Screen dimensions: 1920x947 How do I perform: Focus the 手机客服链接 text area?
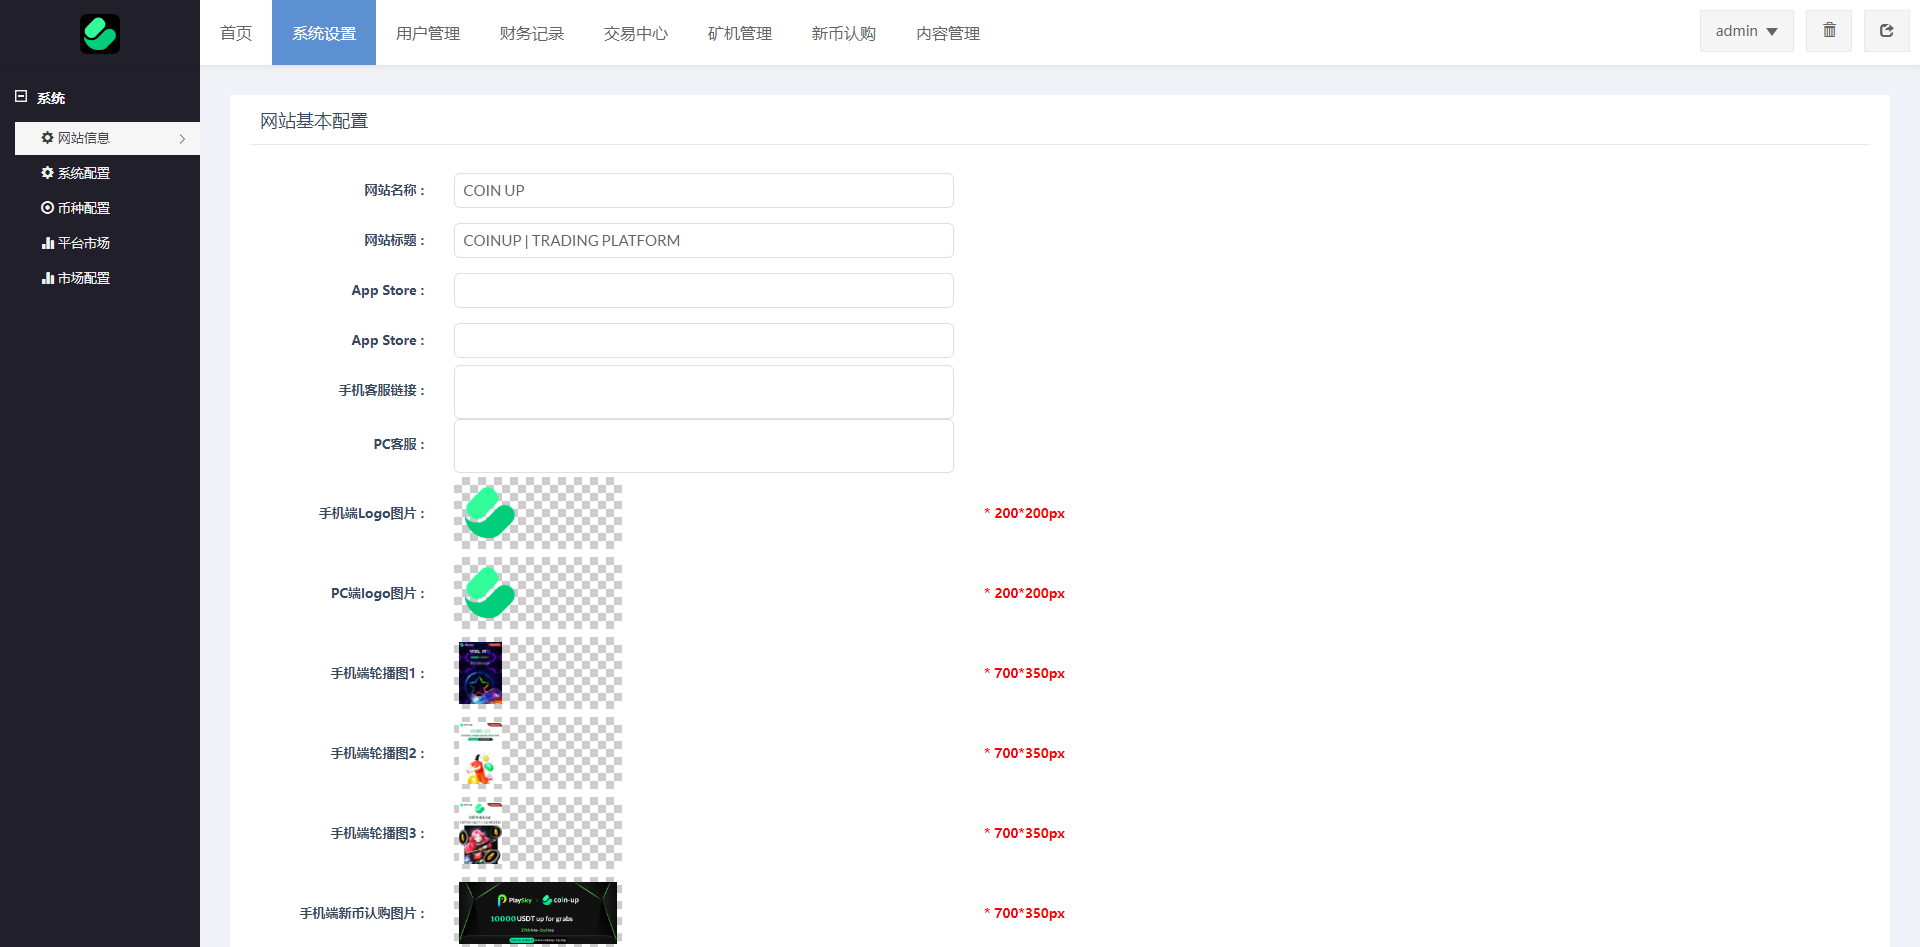703,392
